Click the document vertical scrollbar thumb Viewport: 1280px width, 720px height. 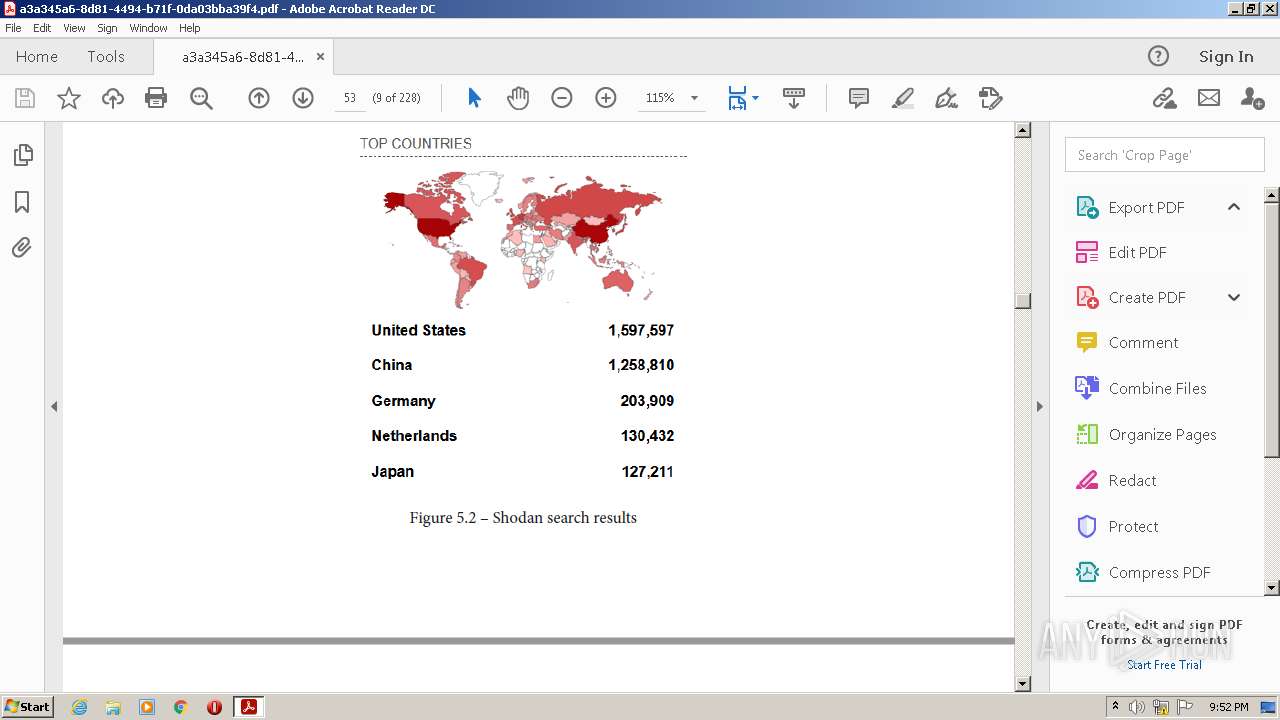(x=1022, y=301)
